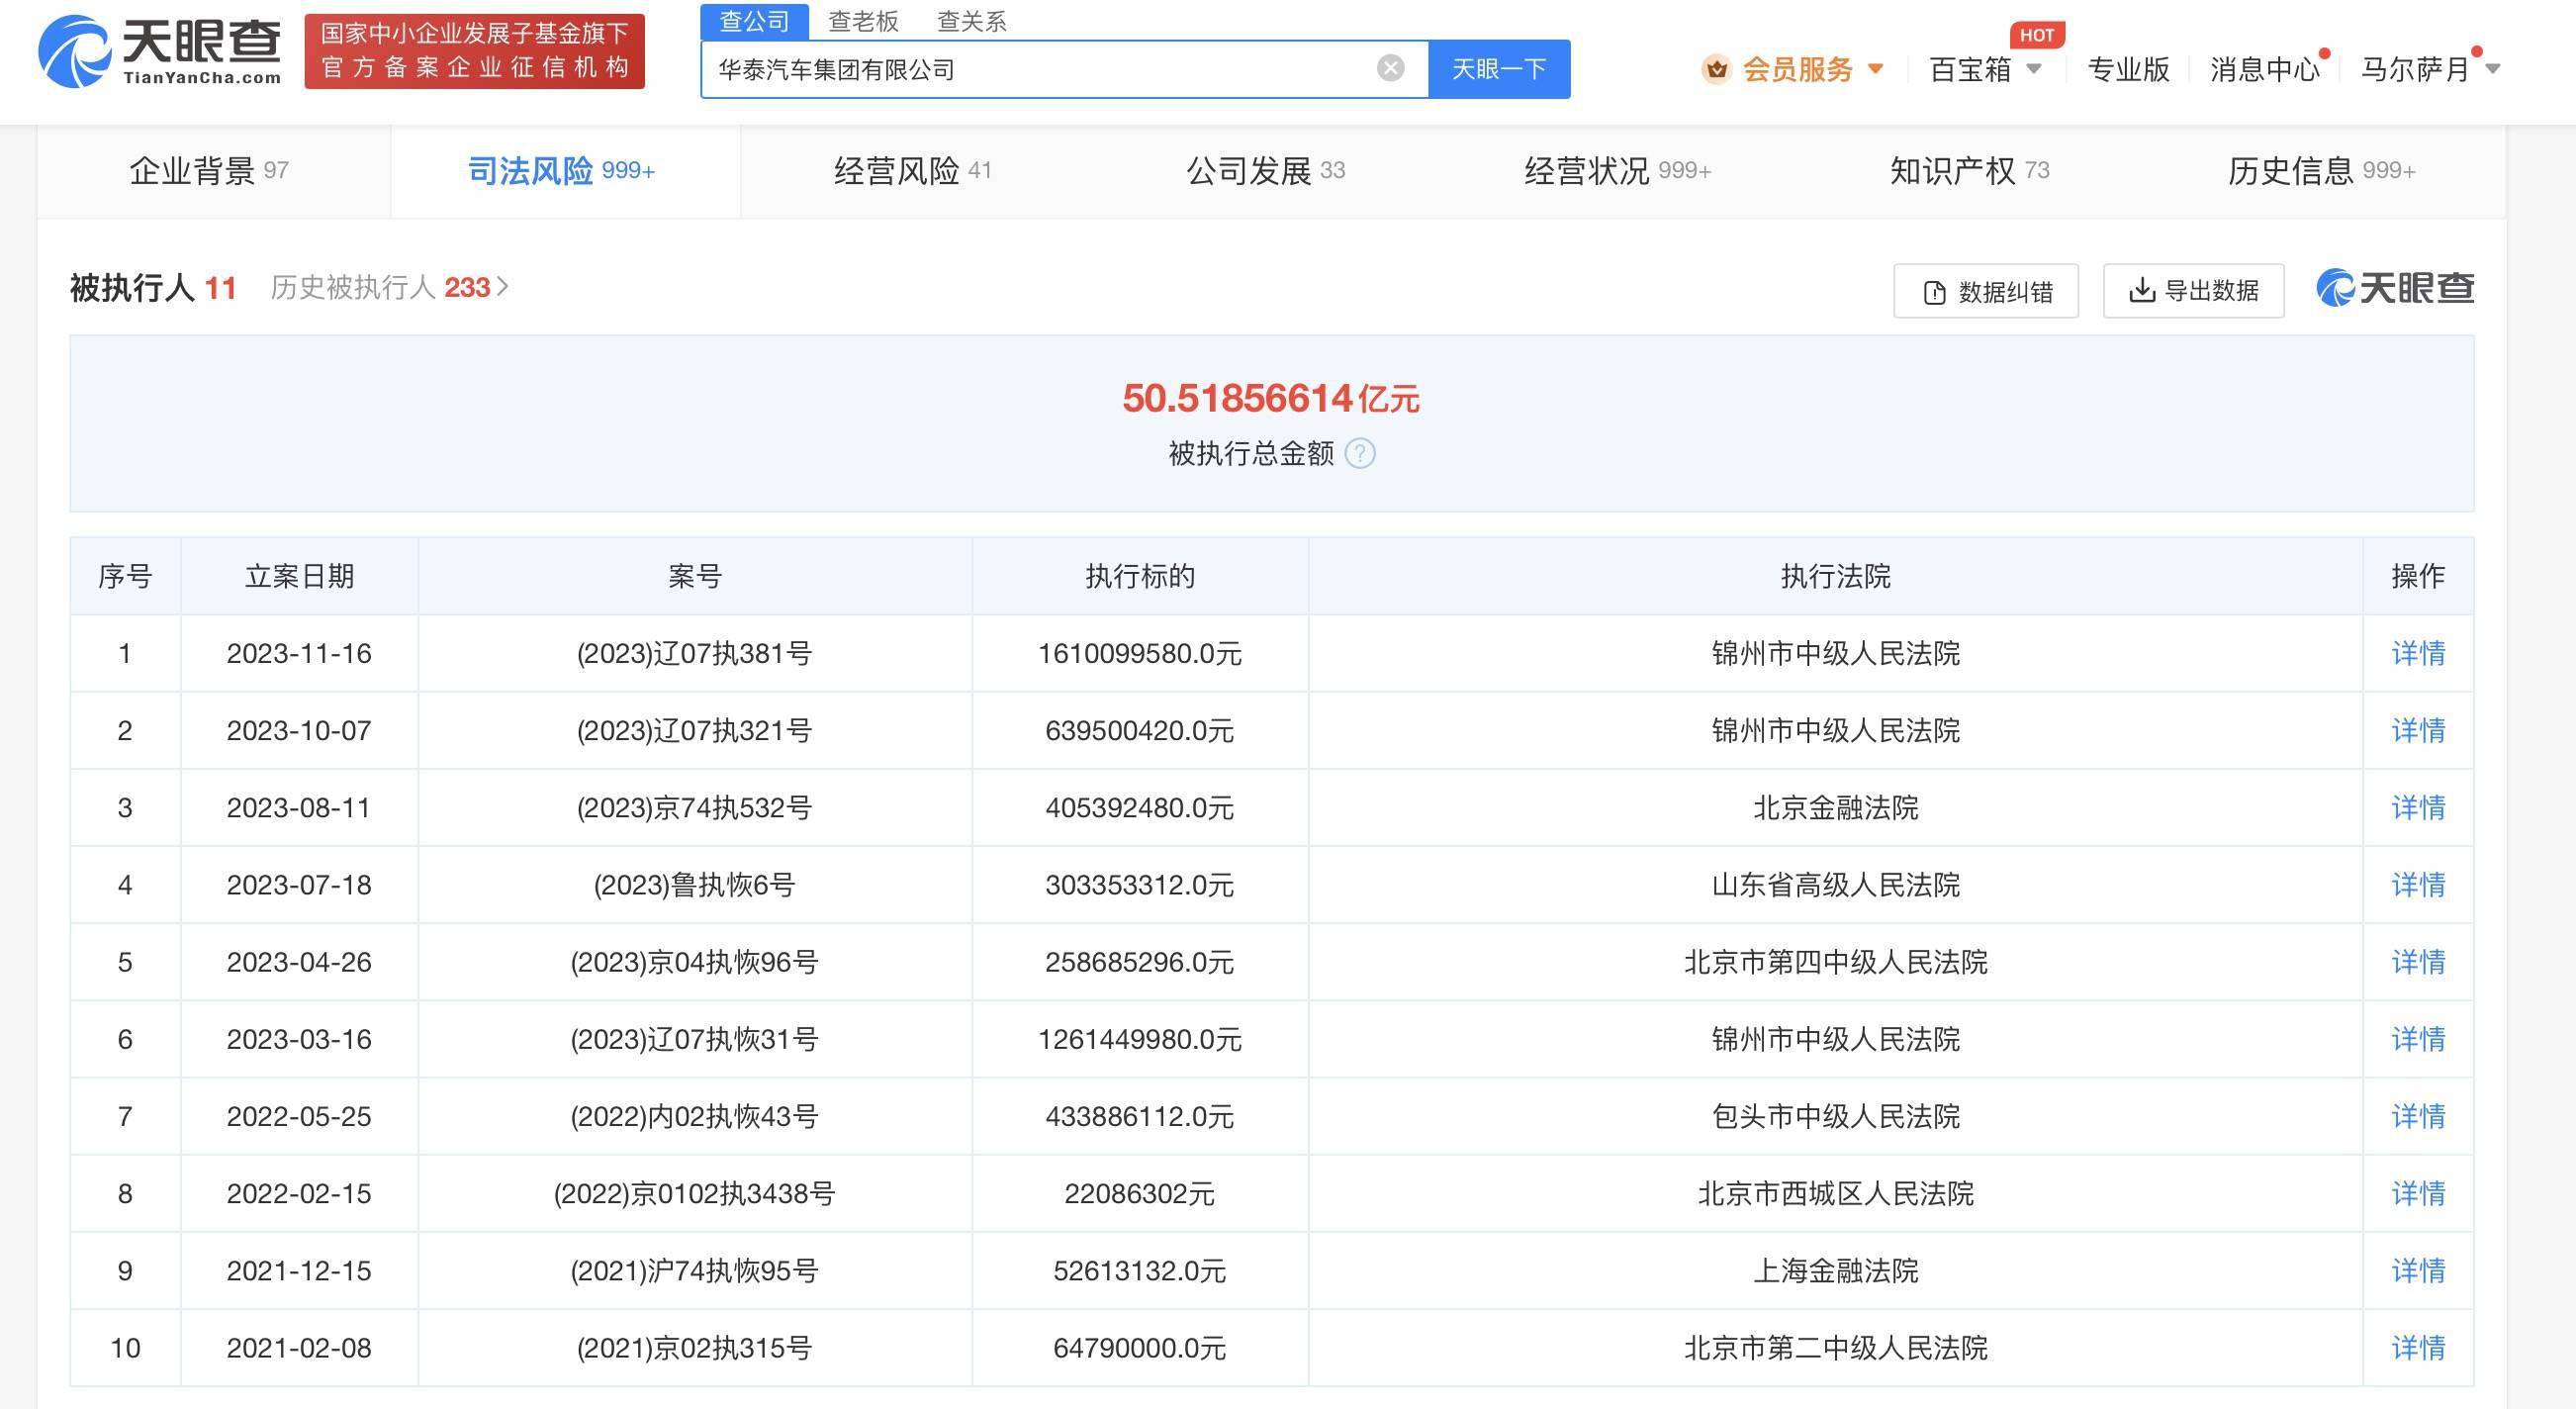Expand 历史被执行人 233 chevron
Image resolution: width=2576 pixels, height=1409 pixels.
click(x=503, y=287)
